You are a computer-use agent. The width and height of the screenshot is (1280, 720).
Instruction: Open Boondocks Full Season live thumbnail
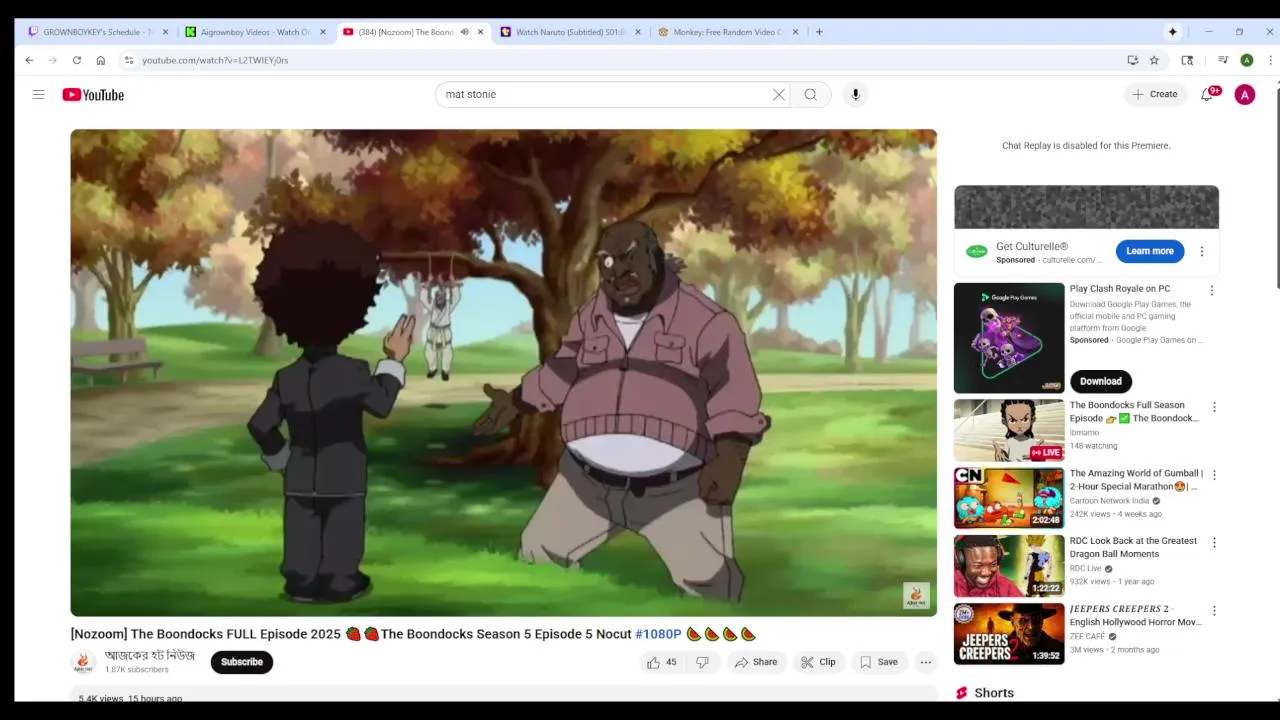1009,430
